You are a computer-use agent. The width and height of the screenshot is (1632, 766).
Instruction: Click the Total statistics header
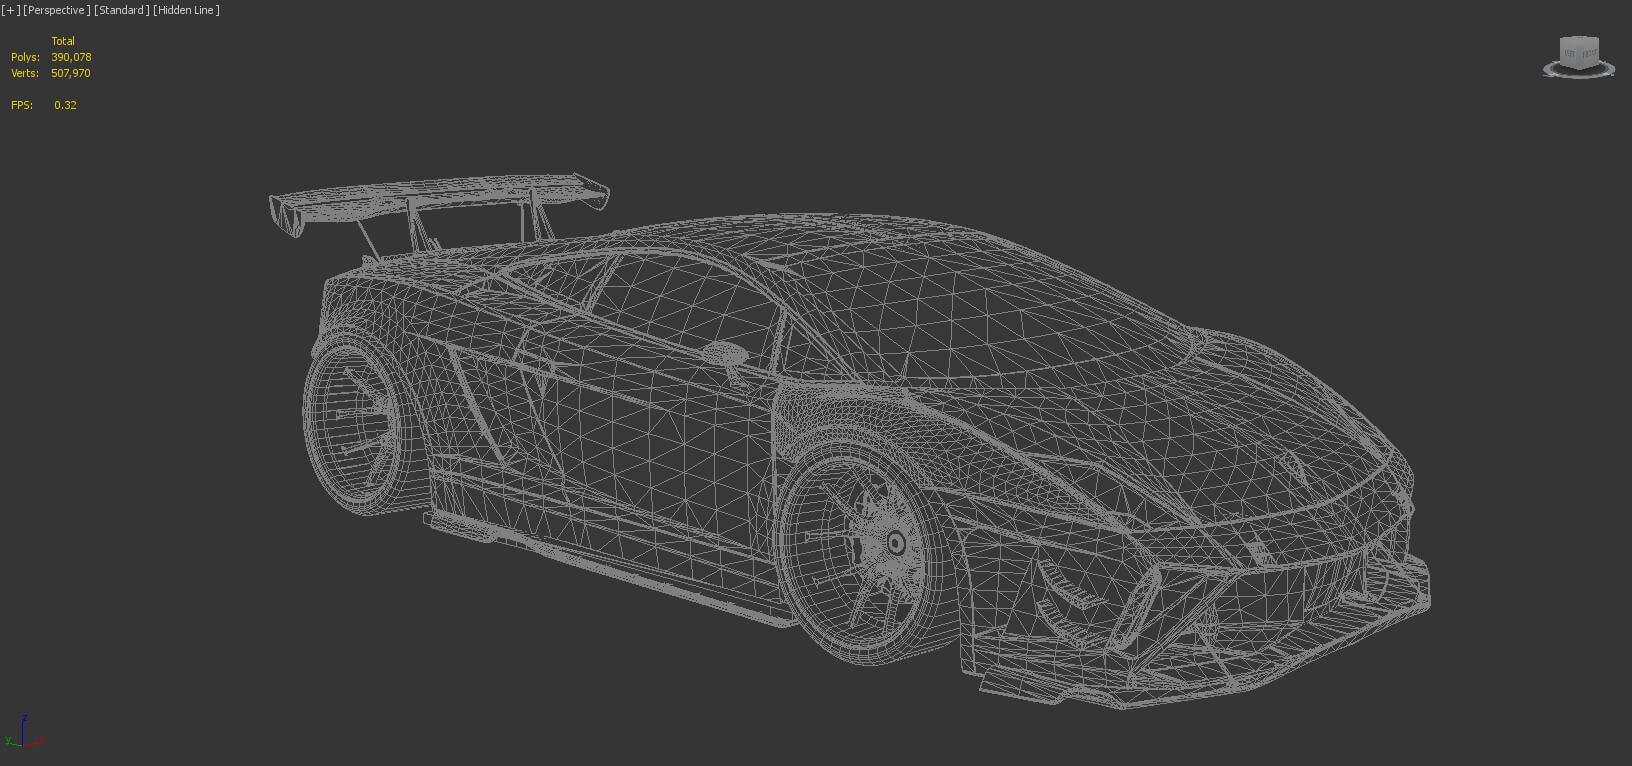click(63, 41)
